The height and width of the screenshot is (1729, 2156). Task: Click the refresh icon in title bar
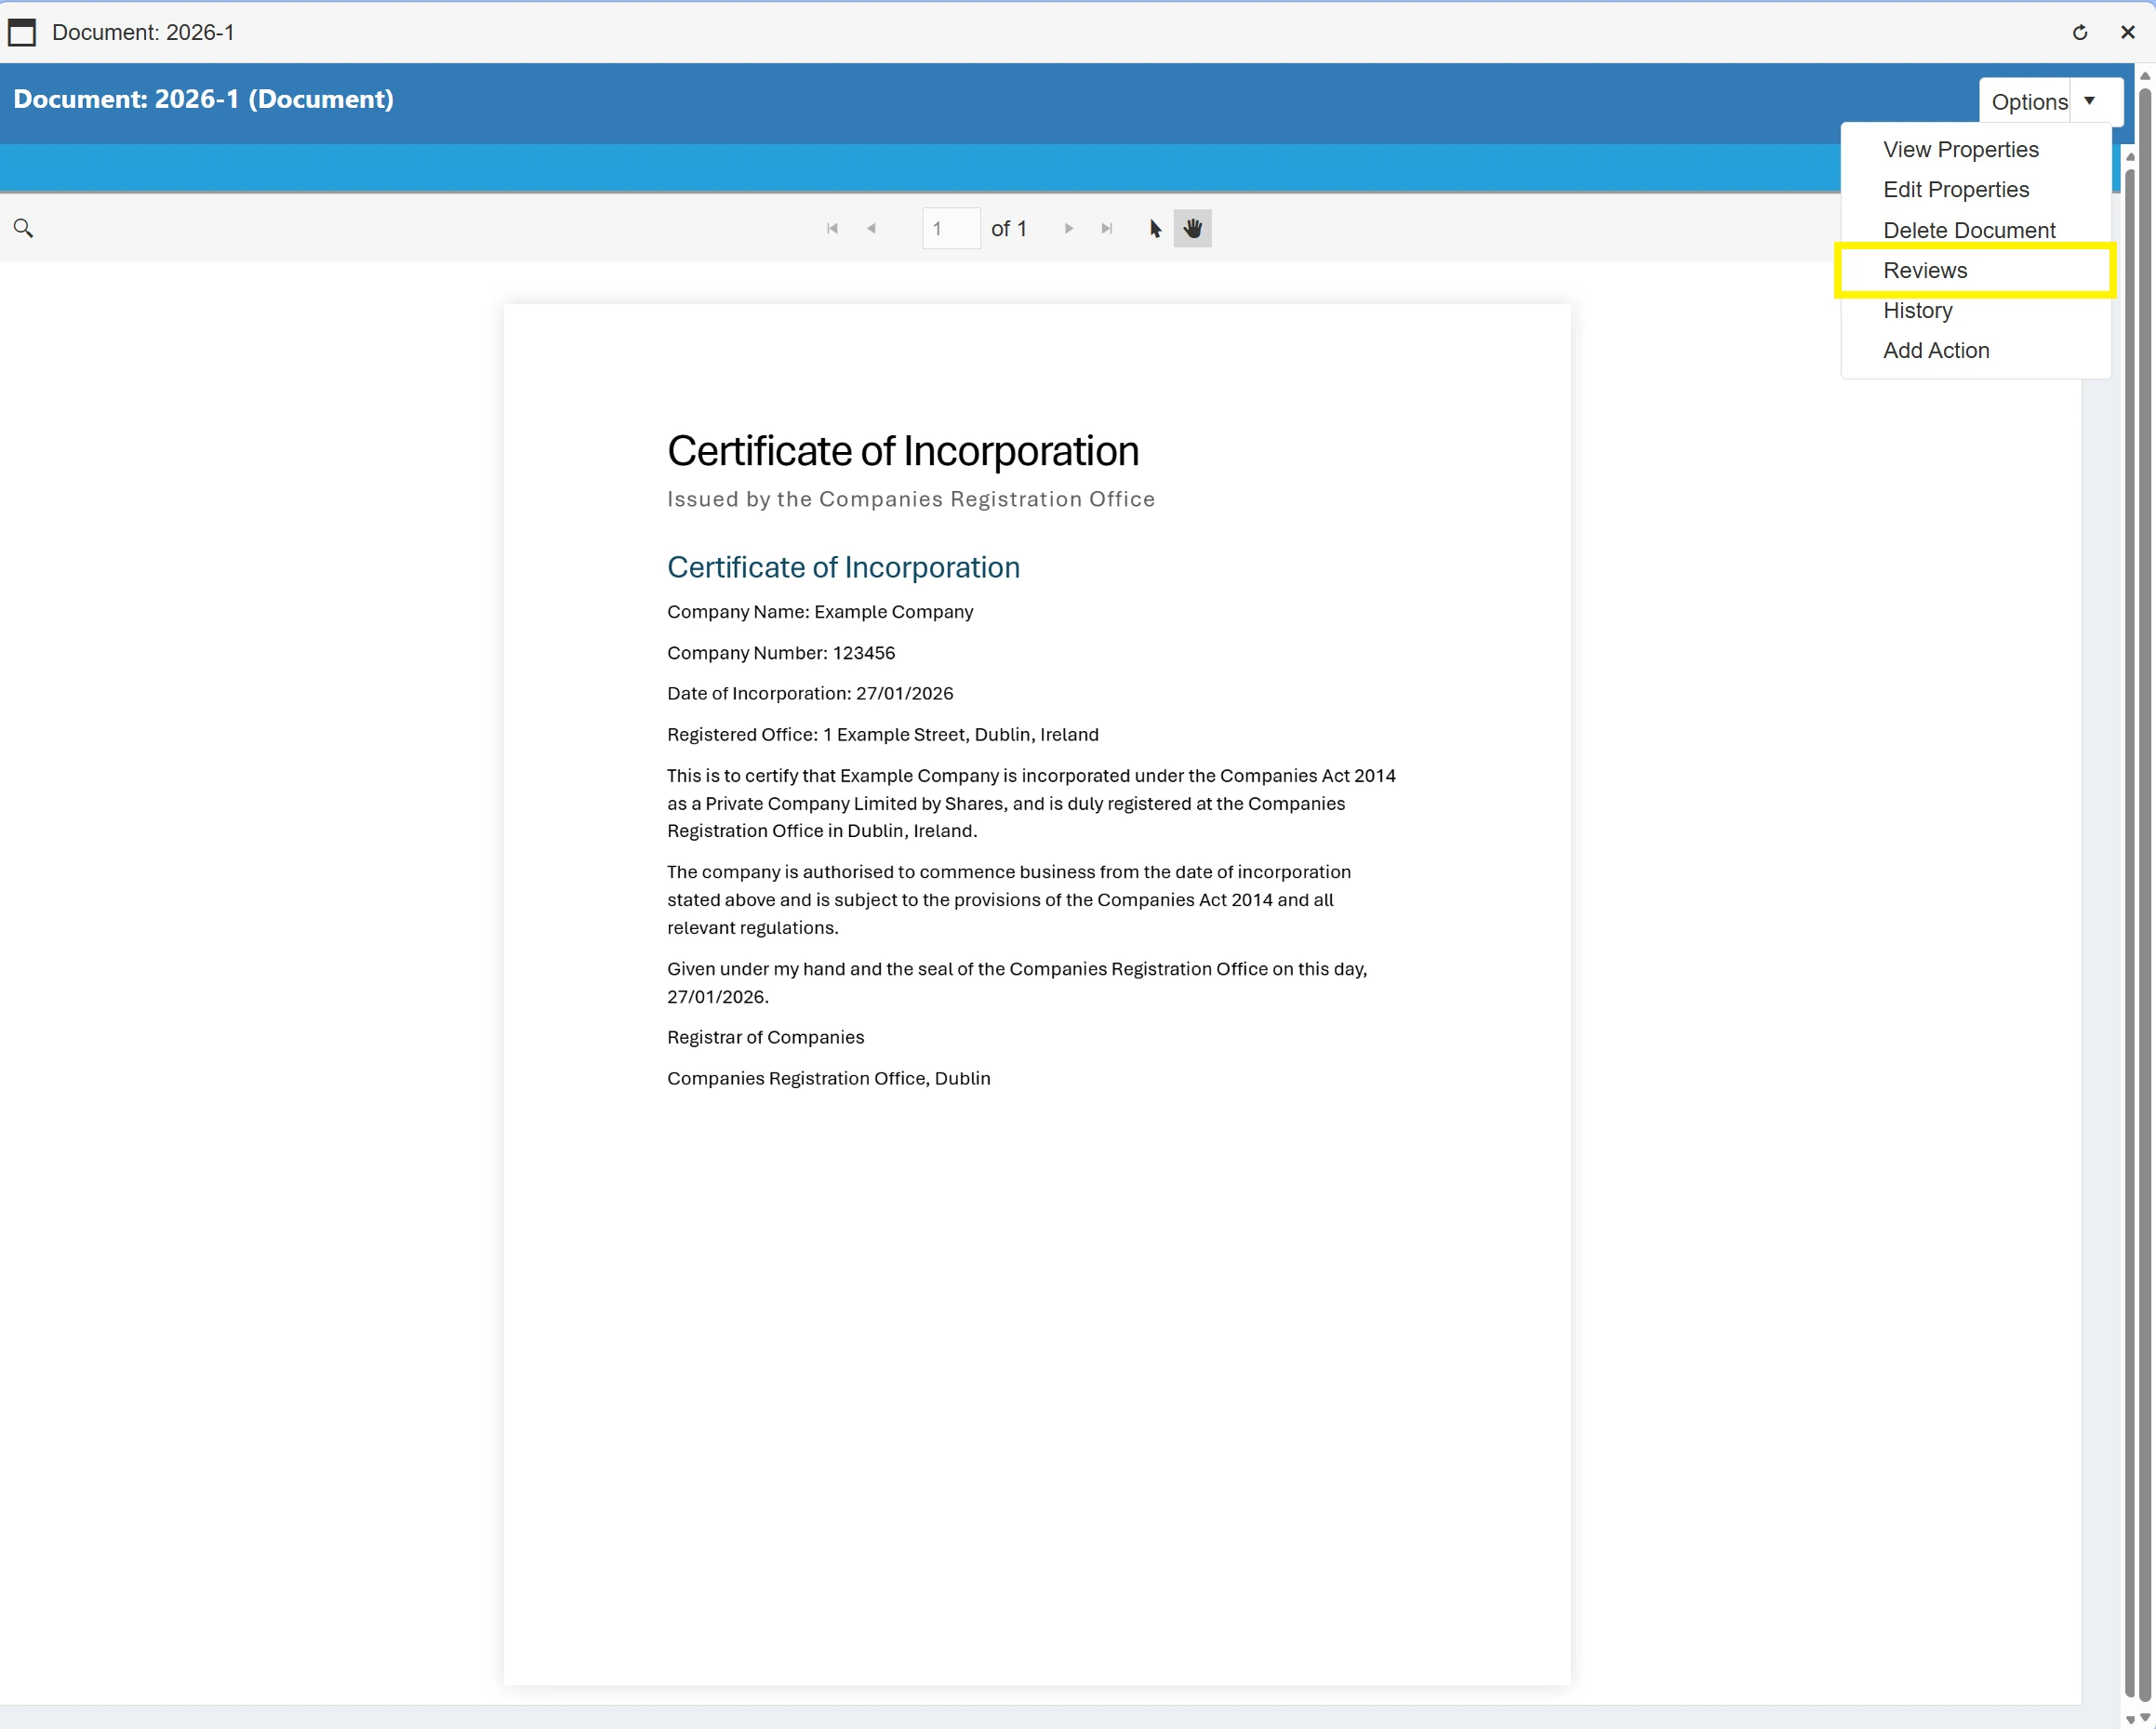2080,32
